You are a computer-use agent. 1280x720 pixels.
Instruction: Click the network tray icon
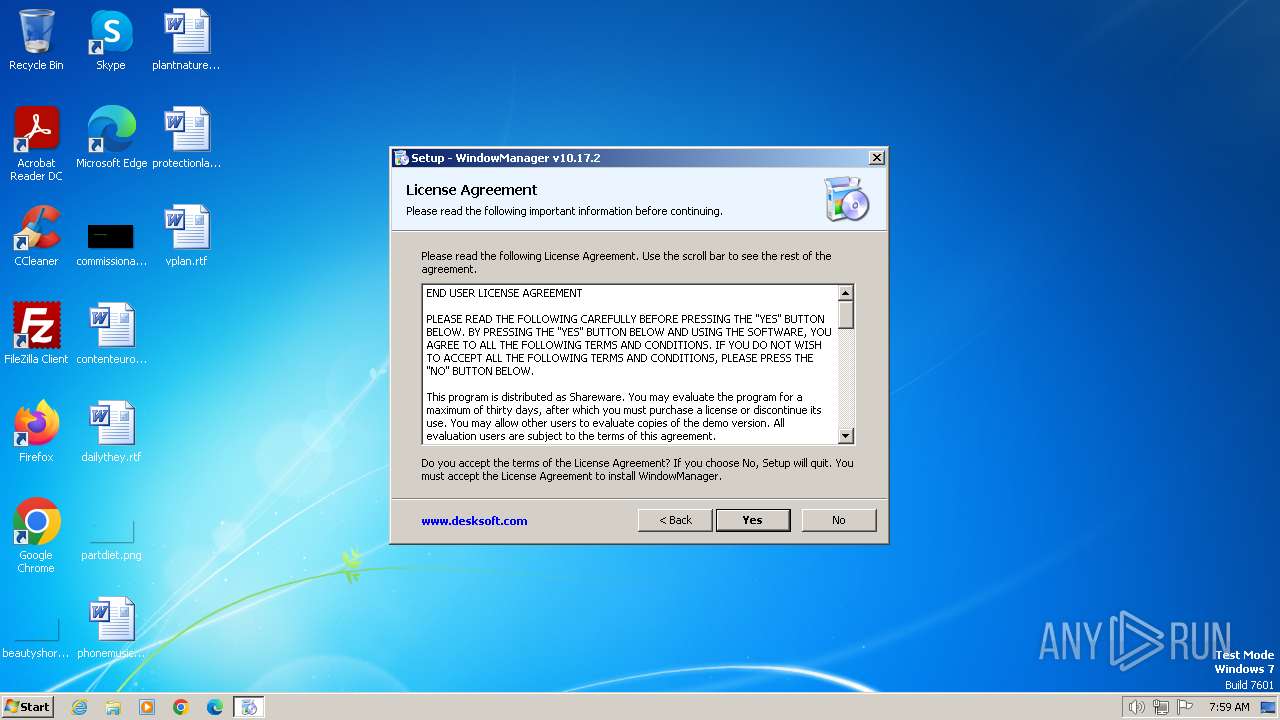pos(1161,707)
